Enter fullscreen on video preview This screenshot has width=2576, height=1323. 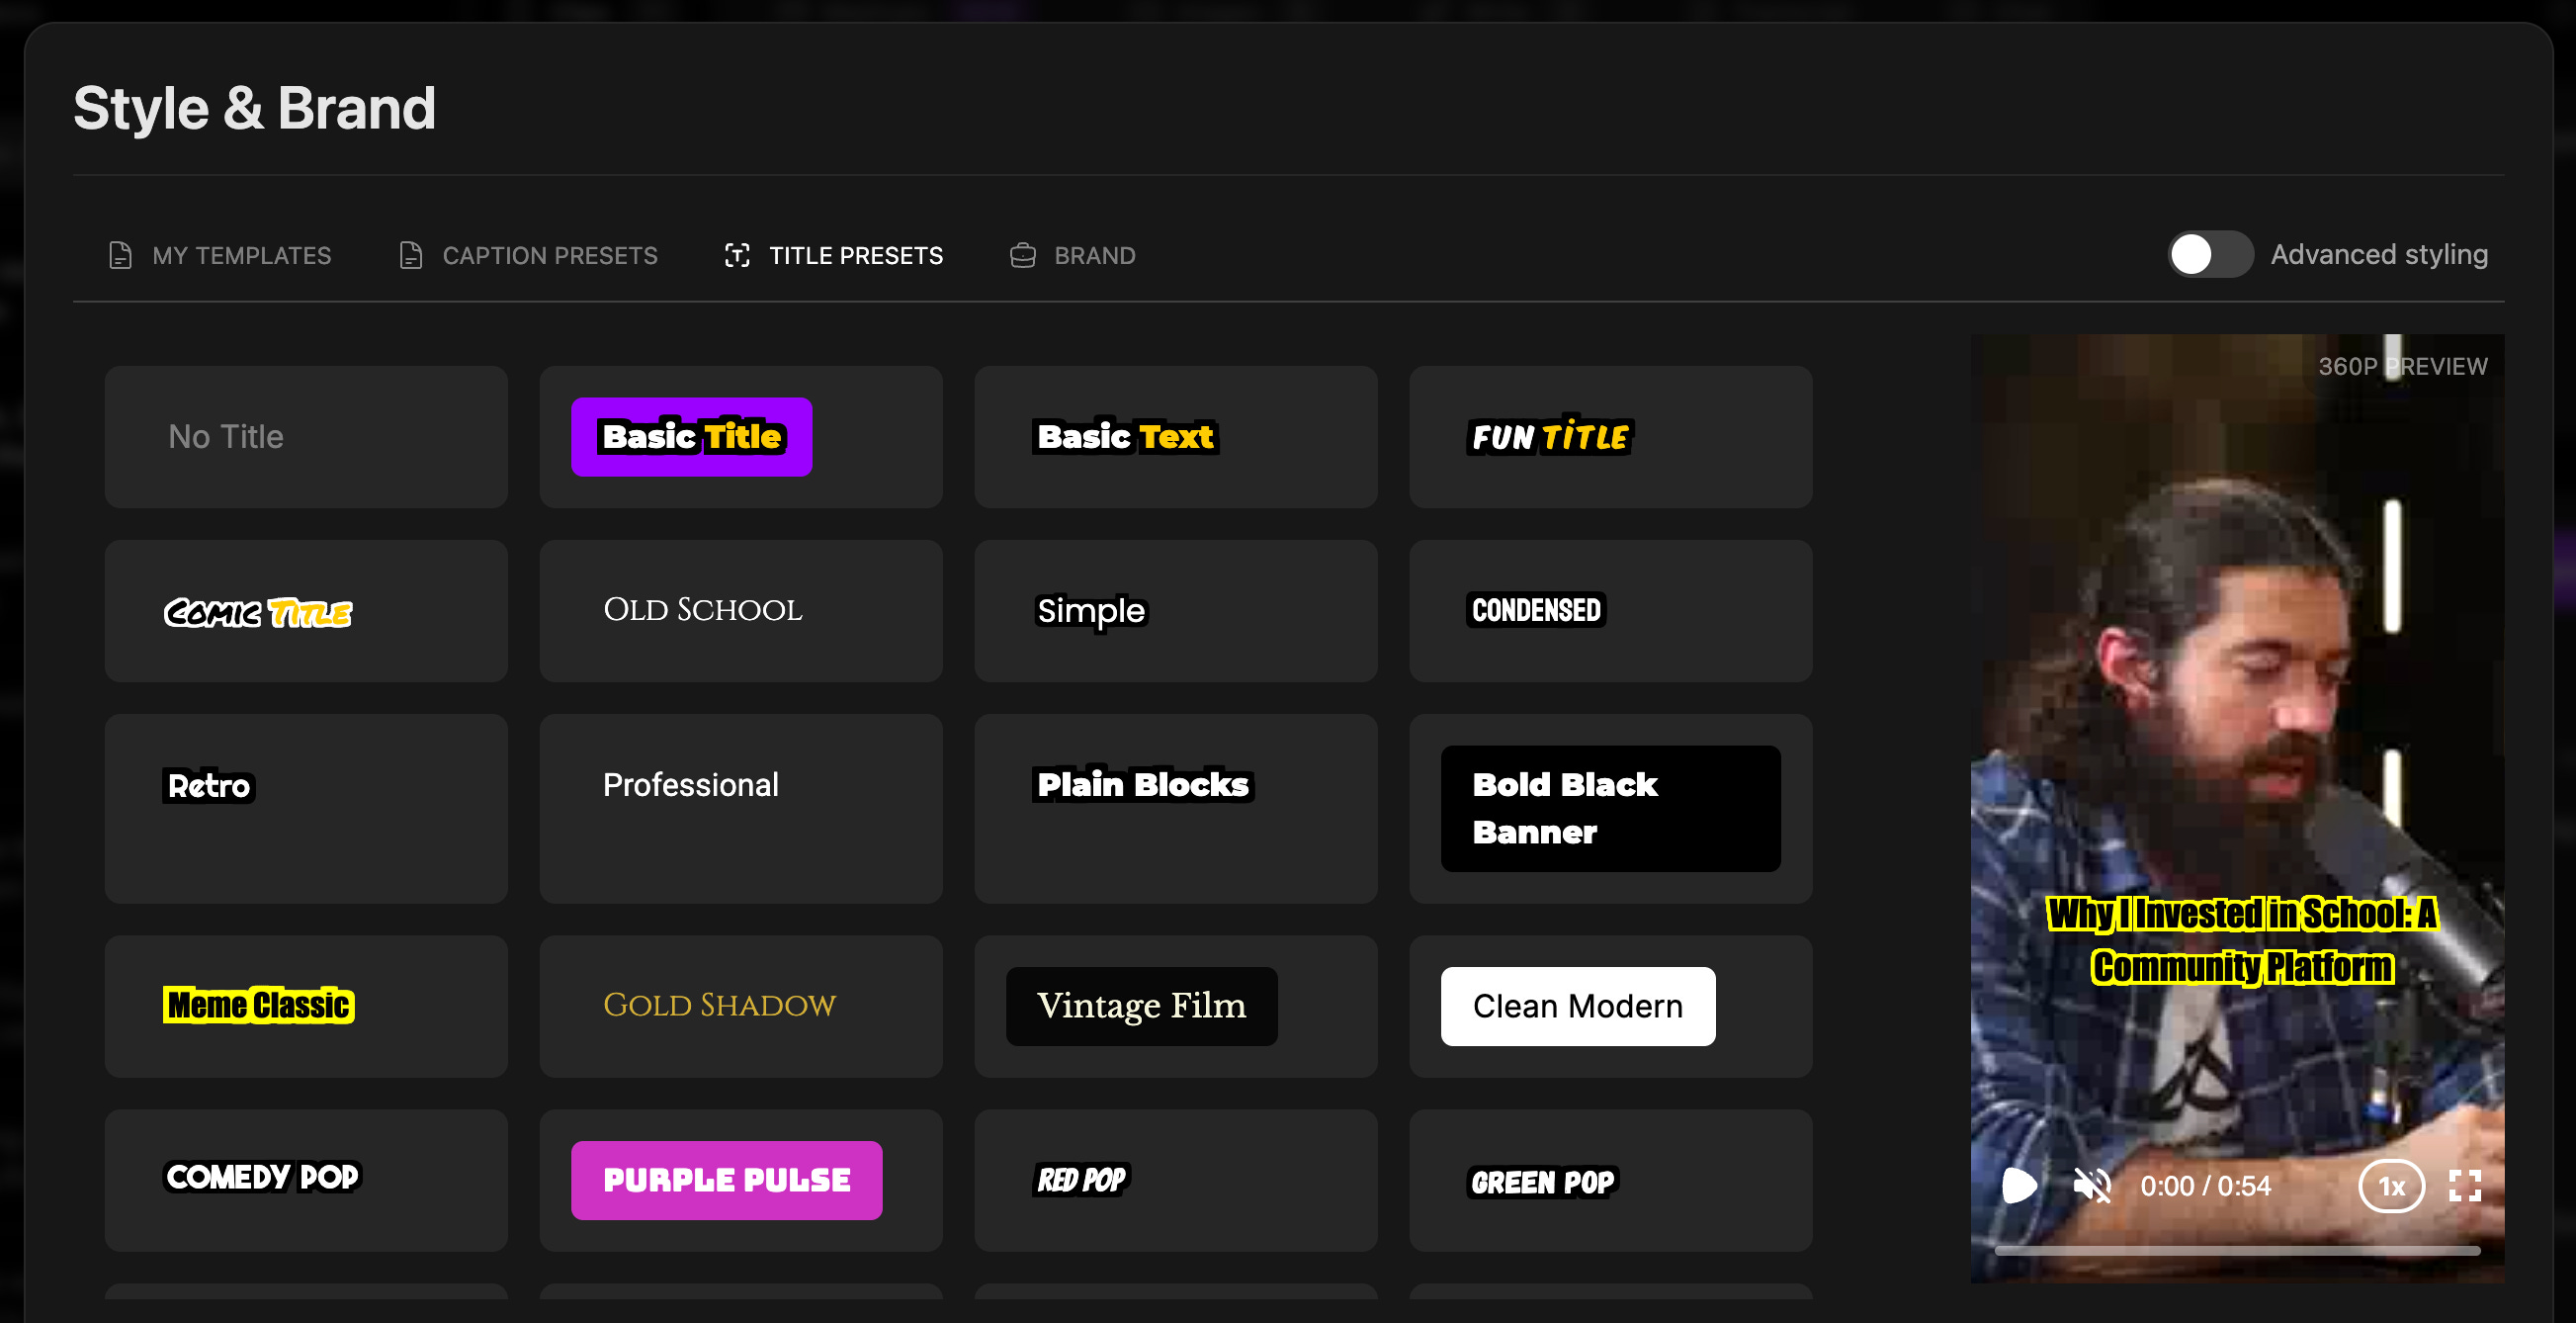pyautogui.click(x=2464, y=1186)
